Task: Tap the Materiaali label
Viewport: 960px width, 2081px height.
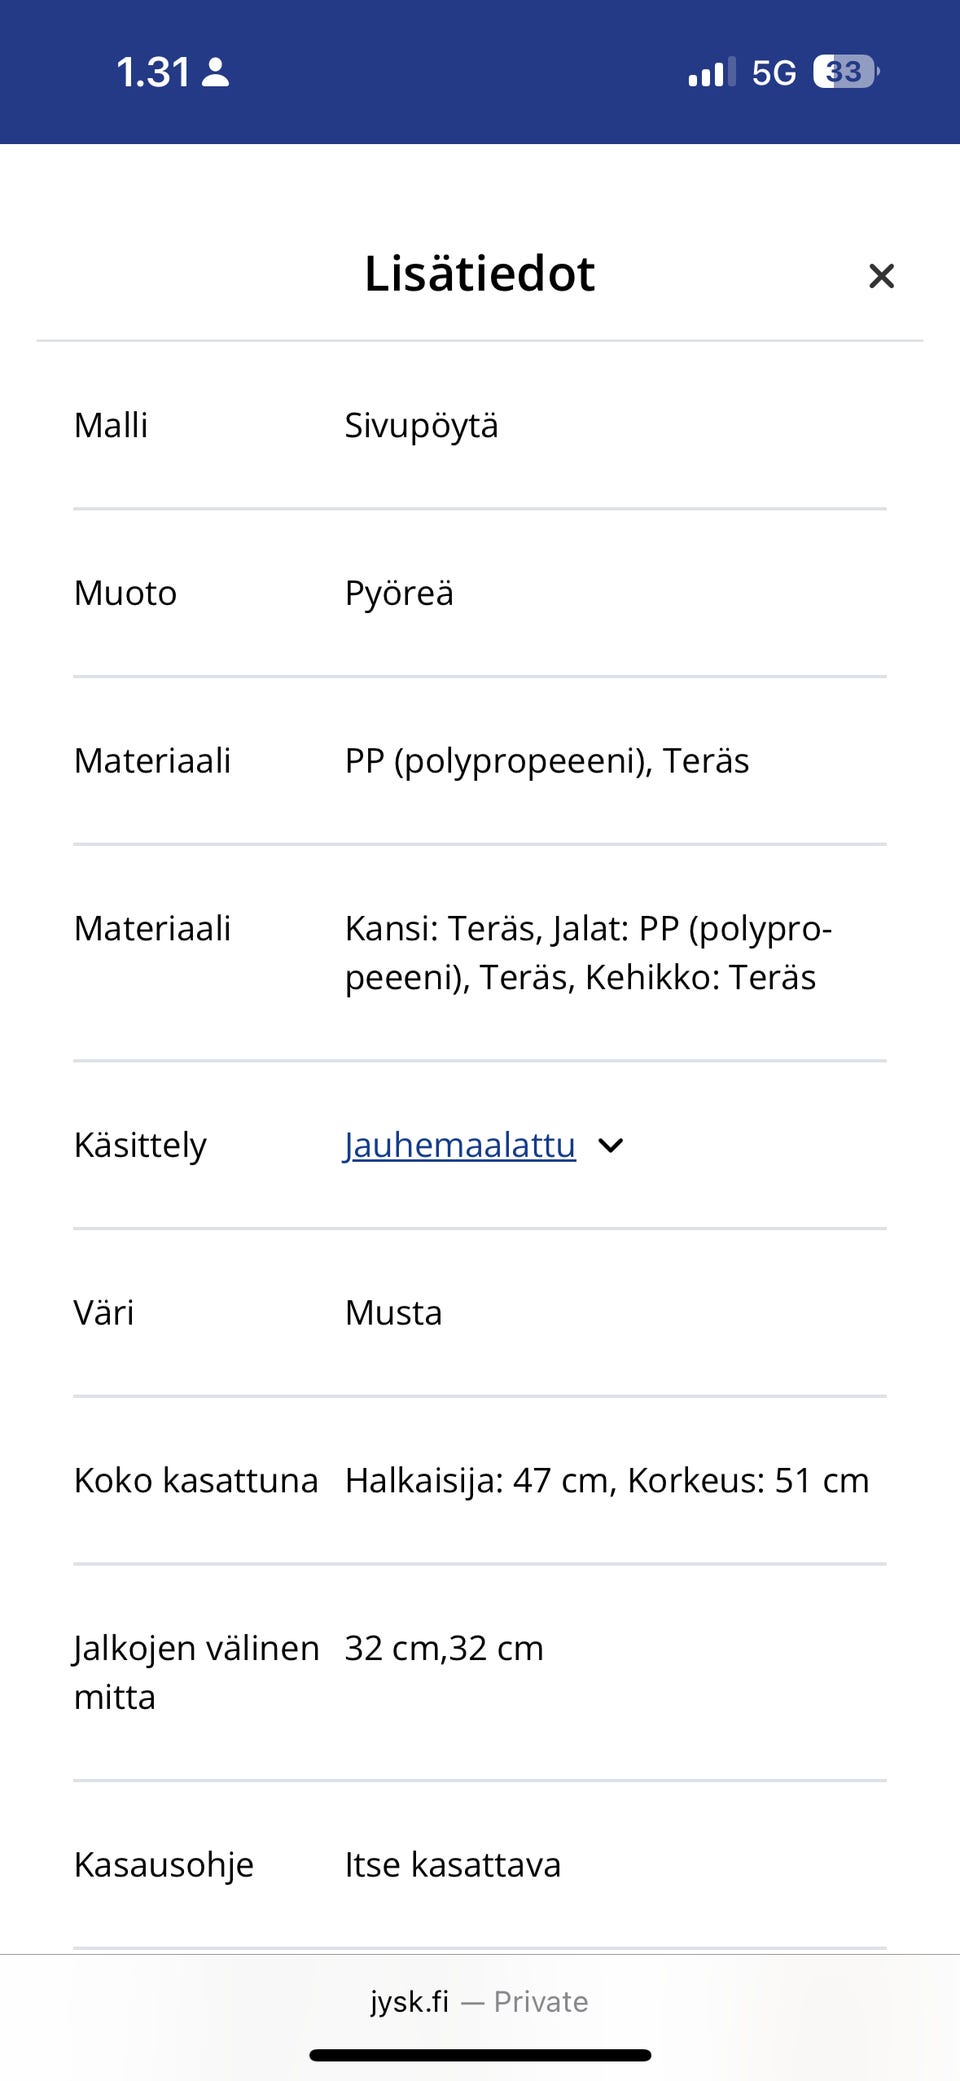Action: (x=153, y=760)
